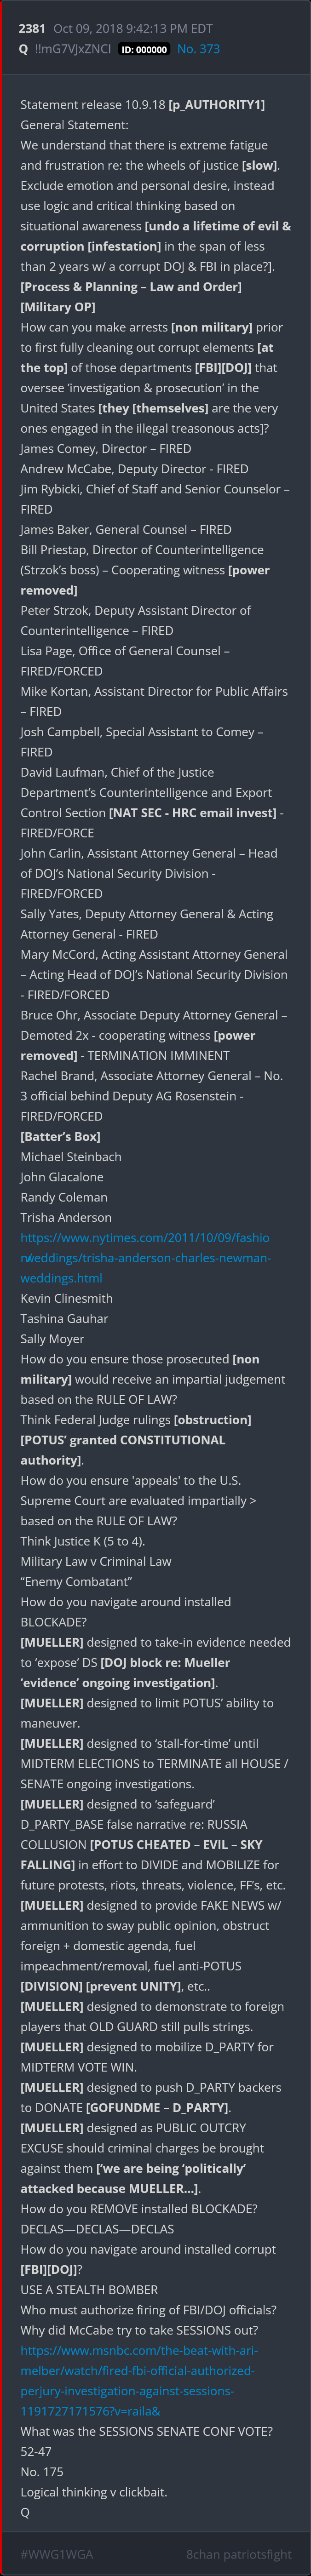Click the DECLAS—DECLAS—DECLAS line

[x=97, y=2228]
